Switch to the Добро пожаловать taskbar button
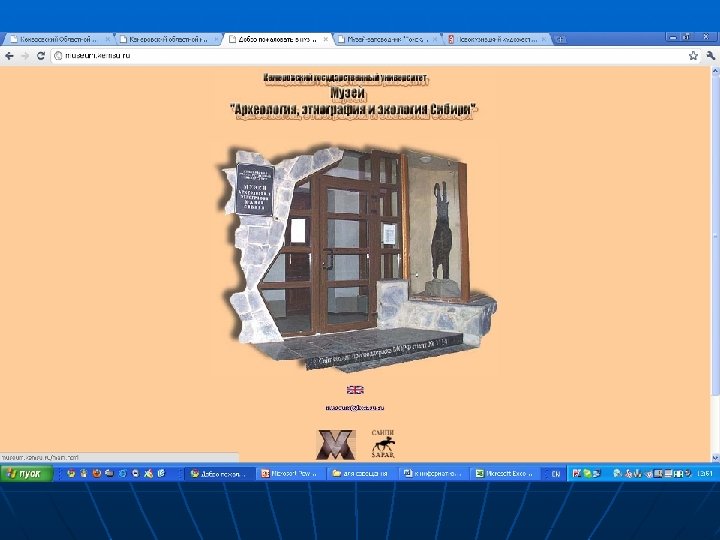The height and width of the screenshot is (540, 720). pos(219,473)
